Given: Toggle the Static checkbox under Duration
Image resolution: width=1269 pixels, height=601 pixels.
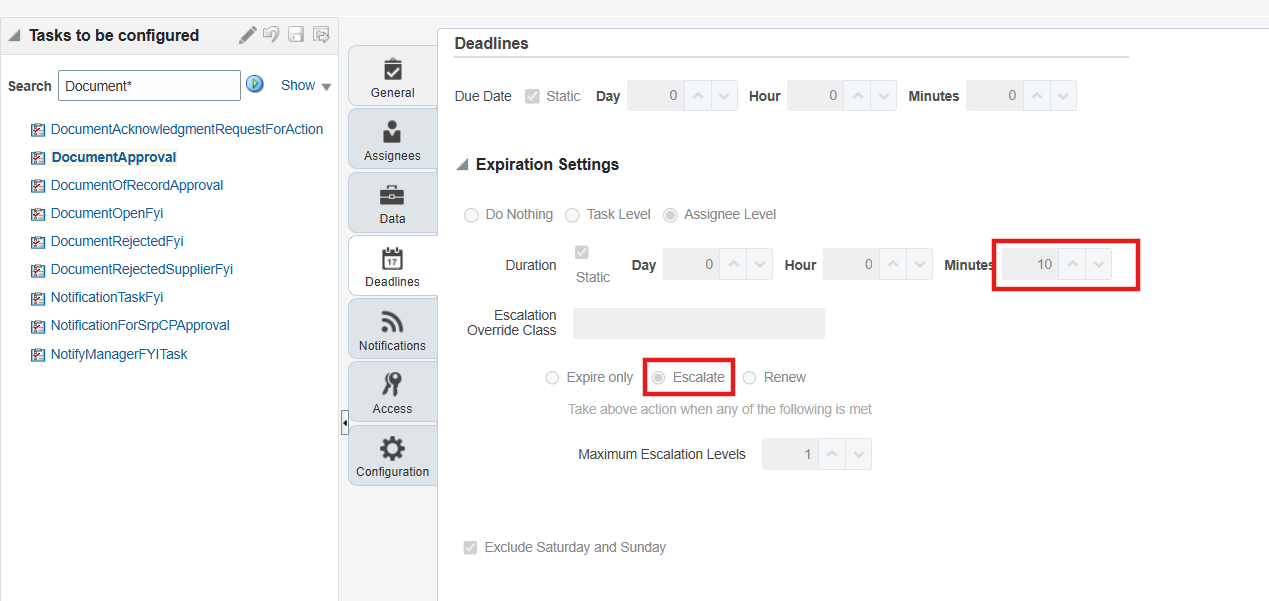Looking at the screenshot, I should [581, 253].
